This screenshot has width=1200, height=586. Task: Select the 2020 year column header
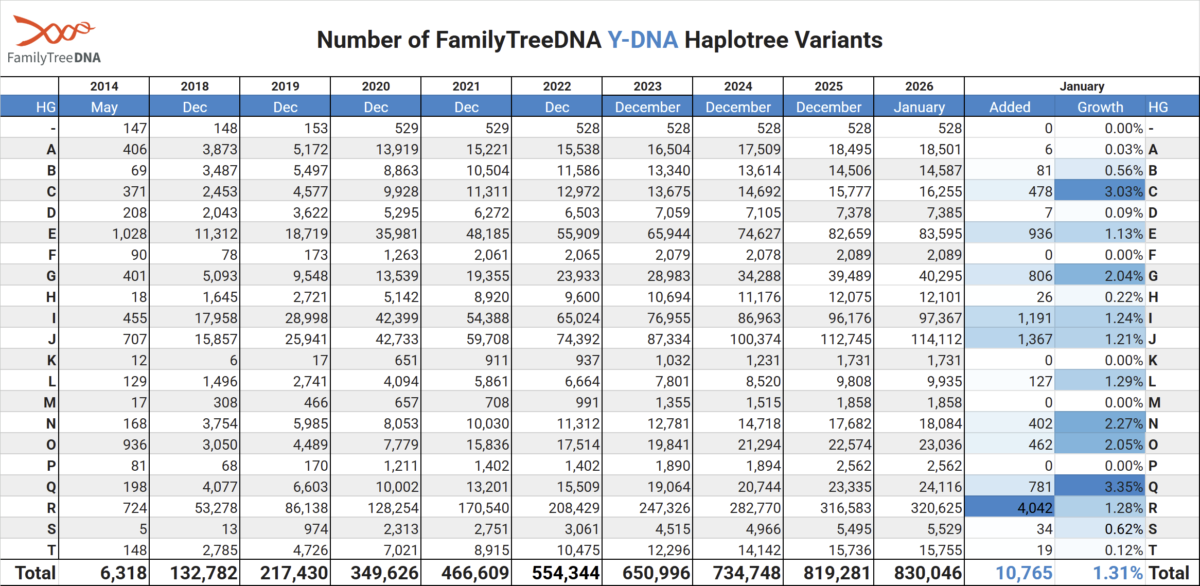[375, 86]
